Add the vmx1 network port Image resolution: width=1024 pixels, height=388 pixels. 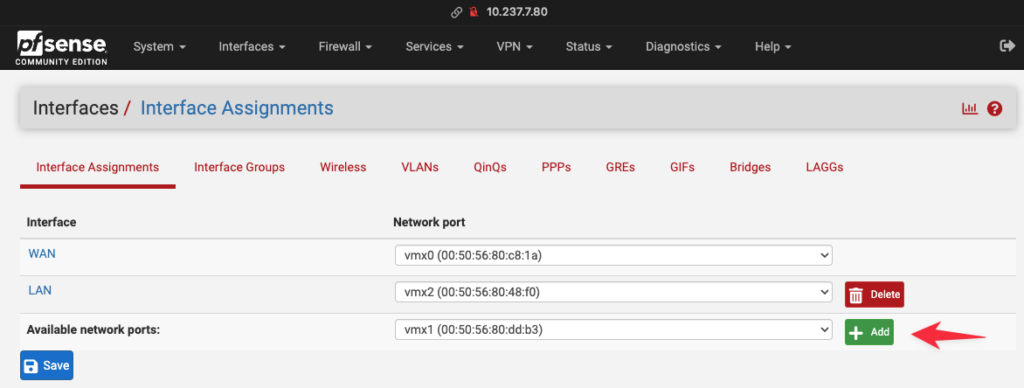[869, 332]
